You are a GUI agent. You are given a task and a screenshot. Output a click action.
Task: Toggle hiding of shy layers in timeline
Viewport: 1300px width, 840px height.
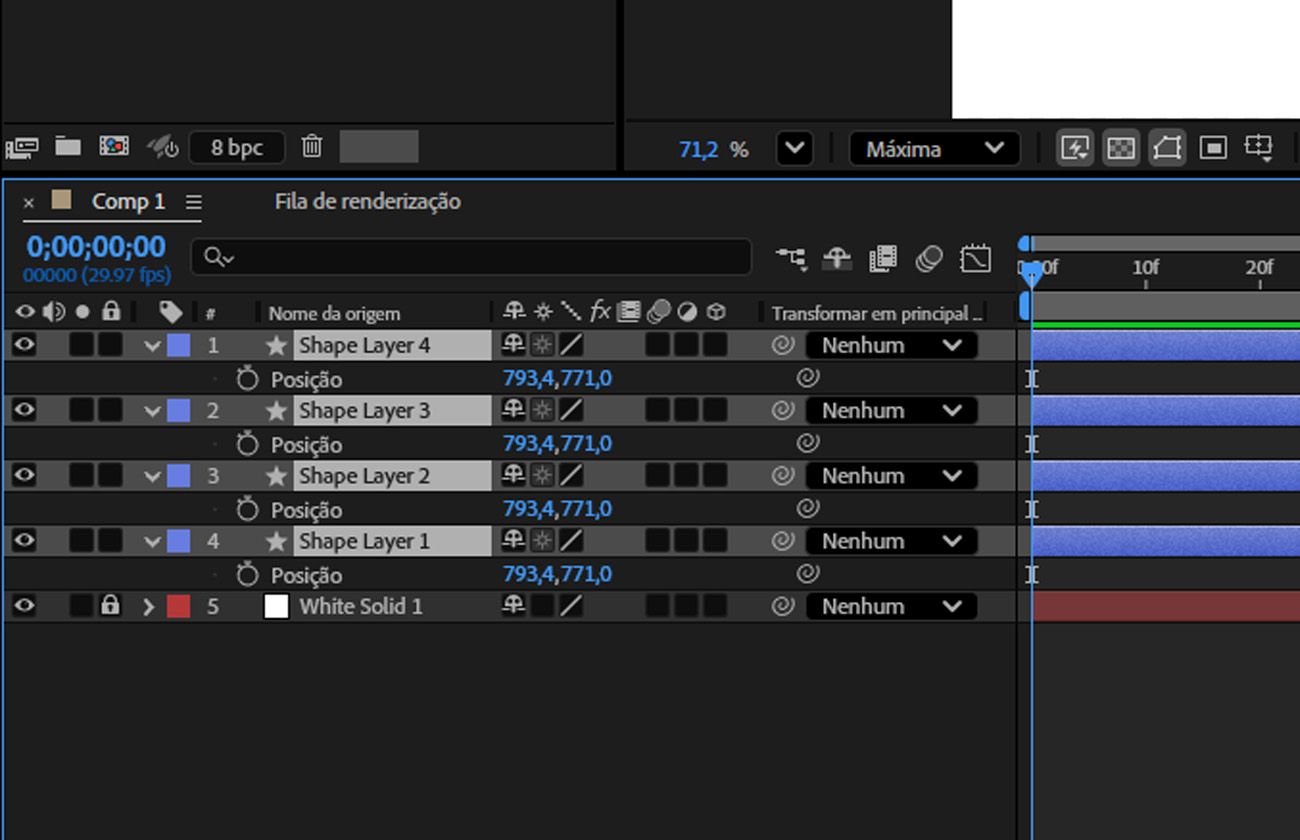coord(837,259)
